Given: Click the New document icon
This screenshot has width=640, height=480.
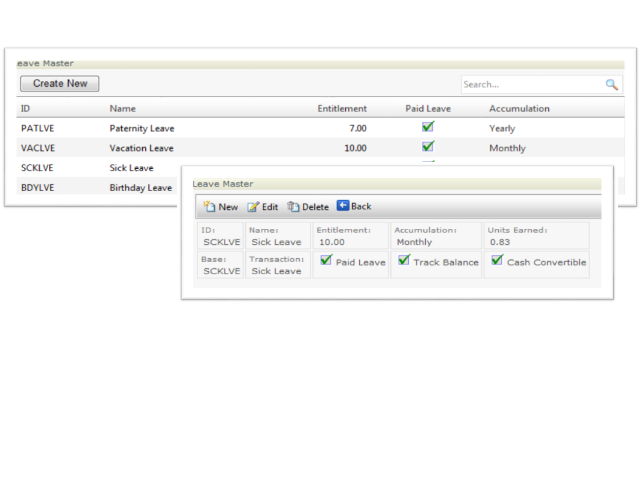Looking at the screenshot, I should tap(209, 207).
